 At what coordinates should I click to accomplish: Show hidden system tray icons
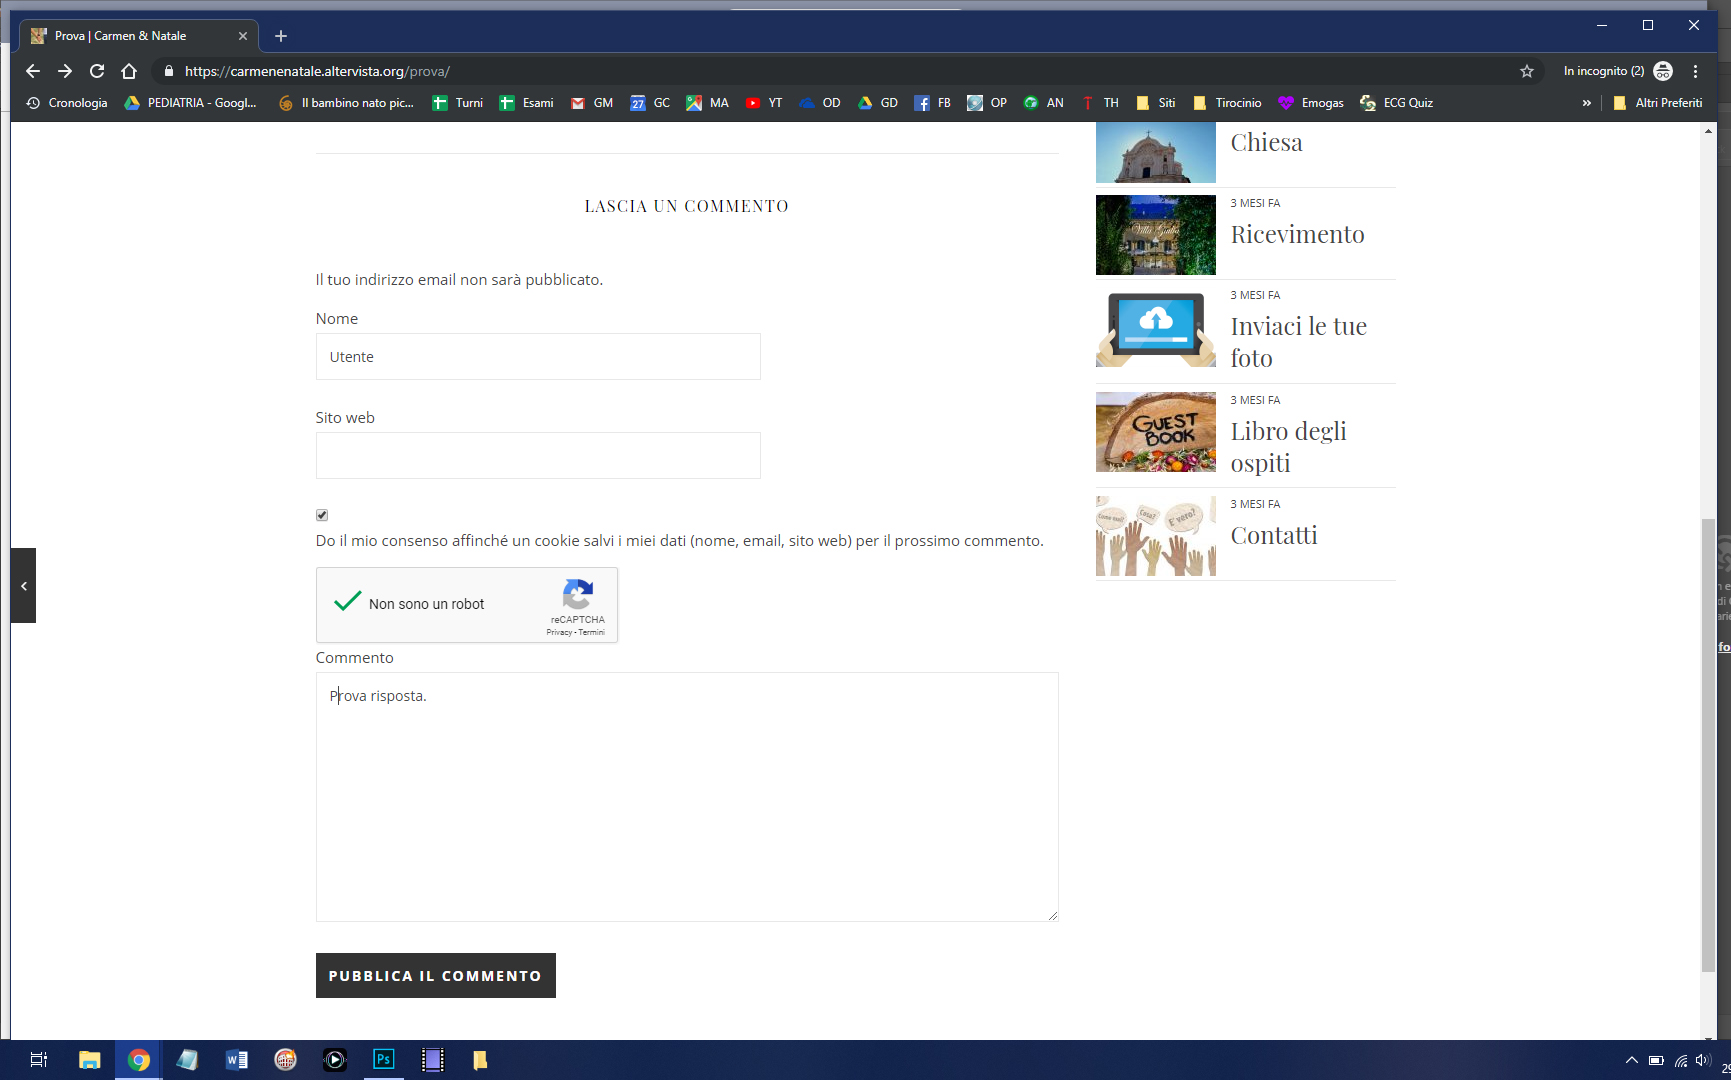click(1632, 1060)
